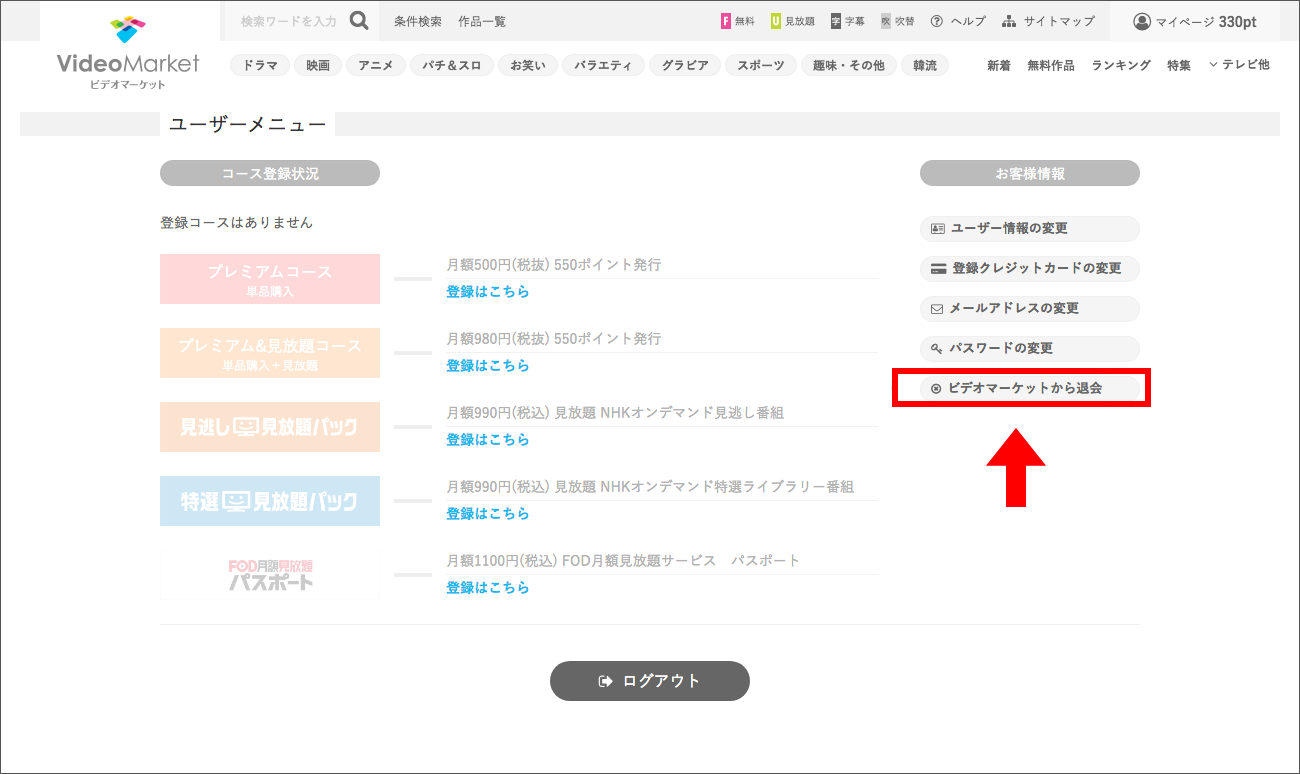Click プレミアム&見放題コース banner
The width and height of the screenshot is (1300, 774).
(x=270, y=353)
